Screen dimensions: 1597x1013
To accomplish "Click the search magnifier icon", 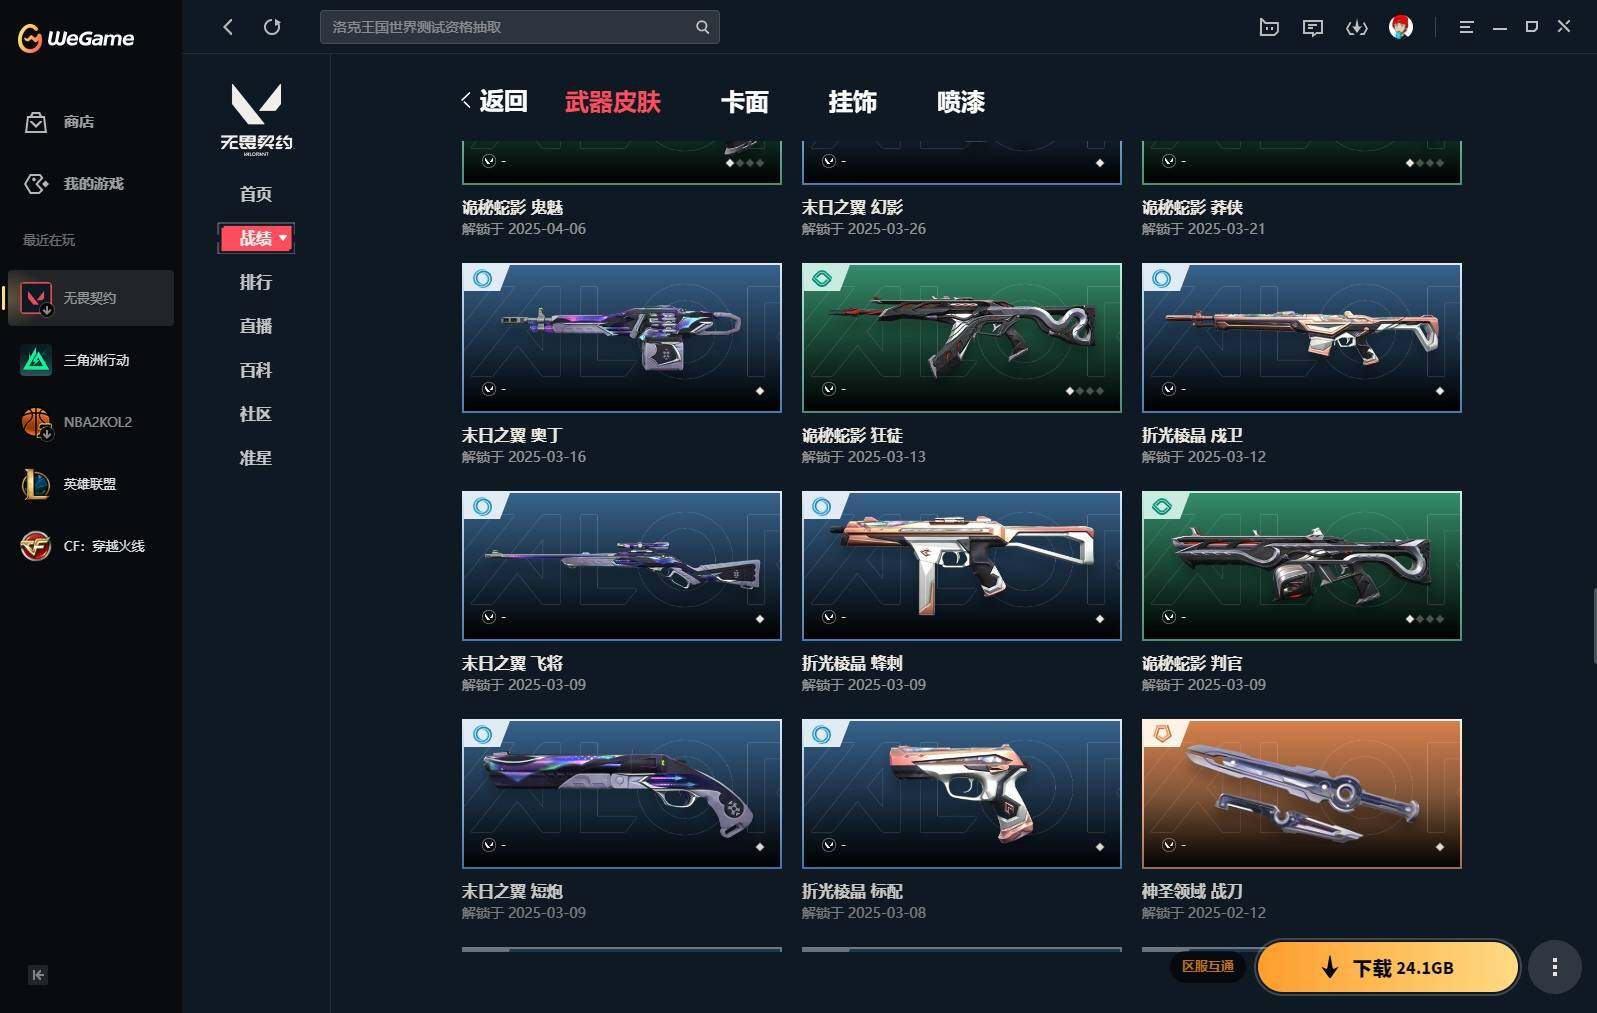I will 702,27.
